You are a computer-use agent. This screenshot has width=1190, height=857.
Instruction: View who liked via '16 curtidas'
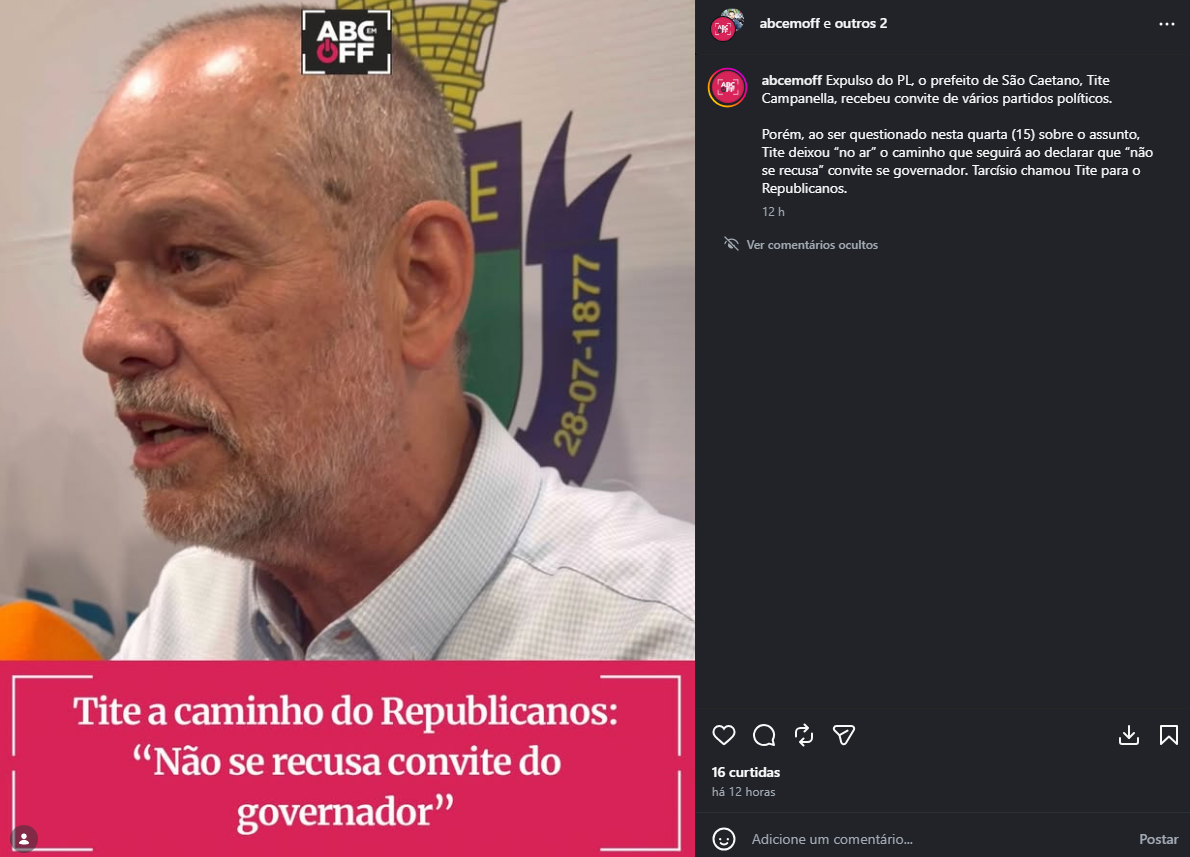tap(745, 772)
